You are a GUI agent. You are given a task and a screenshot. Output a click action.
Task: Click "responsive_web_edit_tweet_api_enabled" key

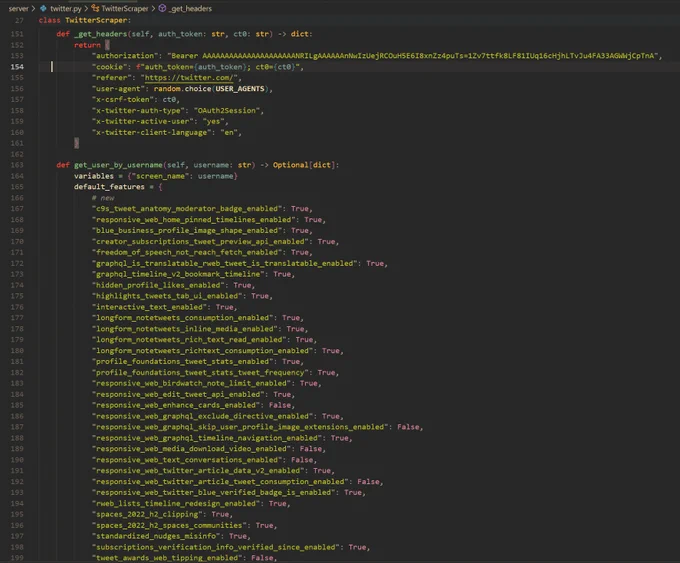click(178, 394)
